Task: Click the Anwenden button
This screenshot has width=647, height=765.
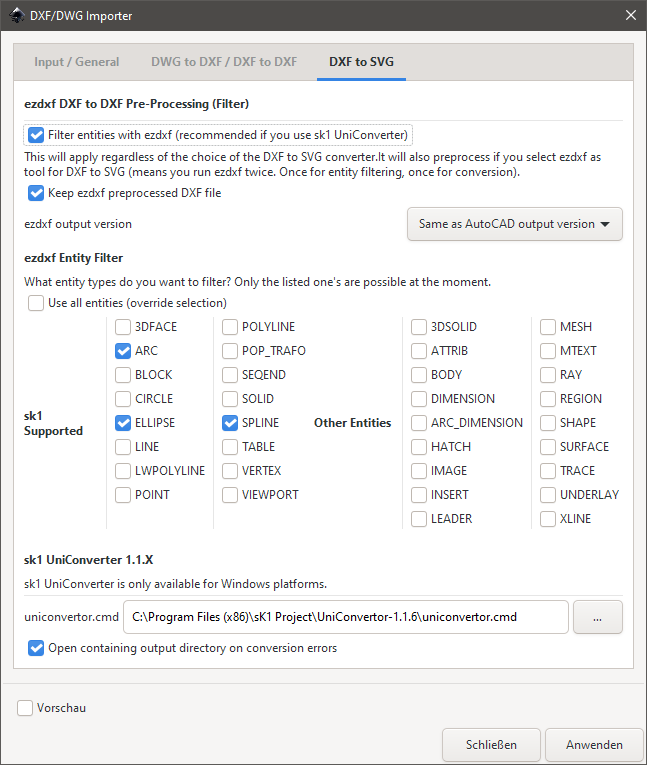Action: click(x=594, y=745)
